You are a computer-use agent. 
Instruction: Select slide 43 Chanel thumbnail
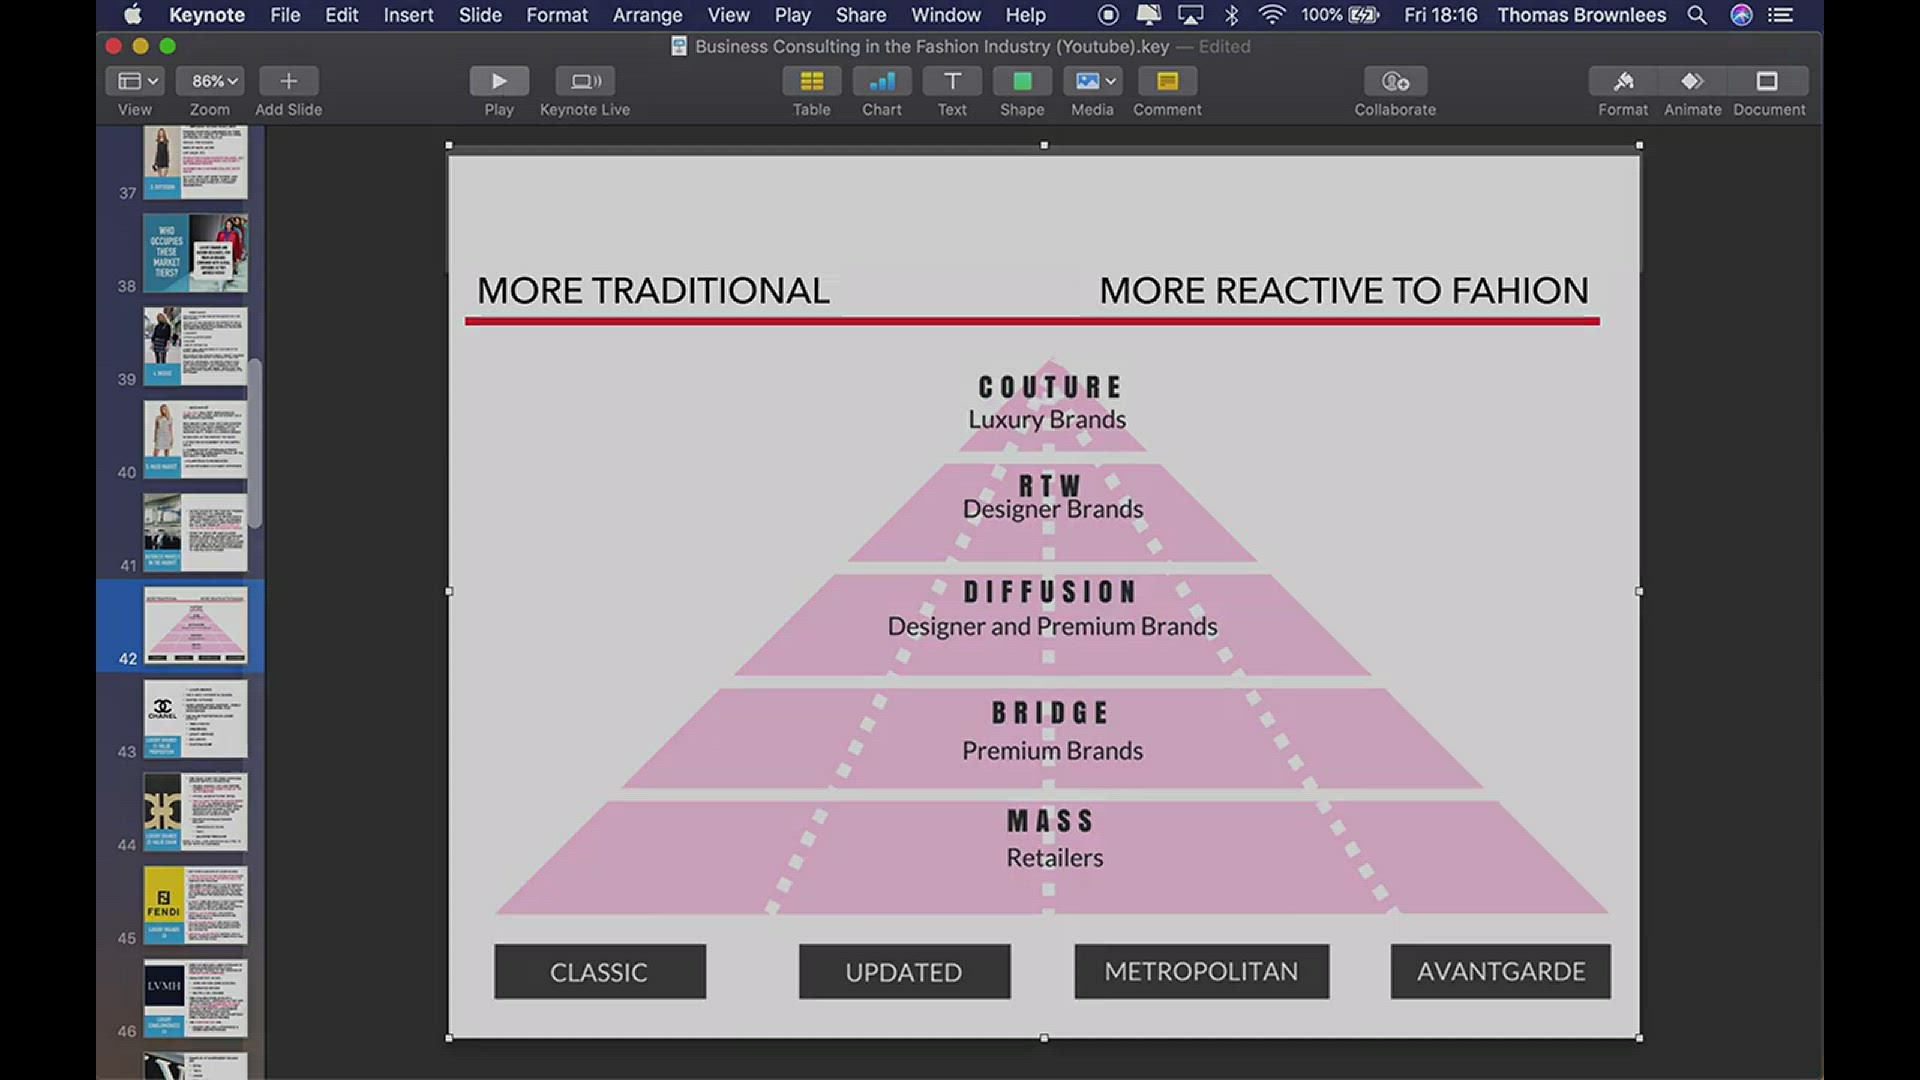click(195, 718)
